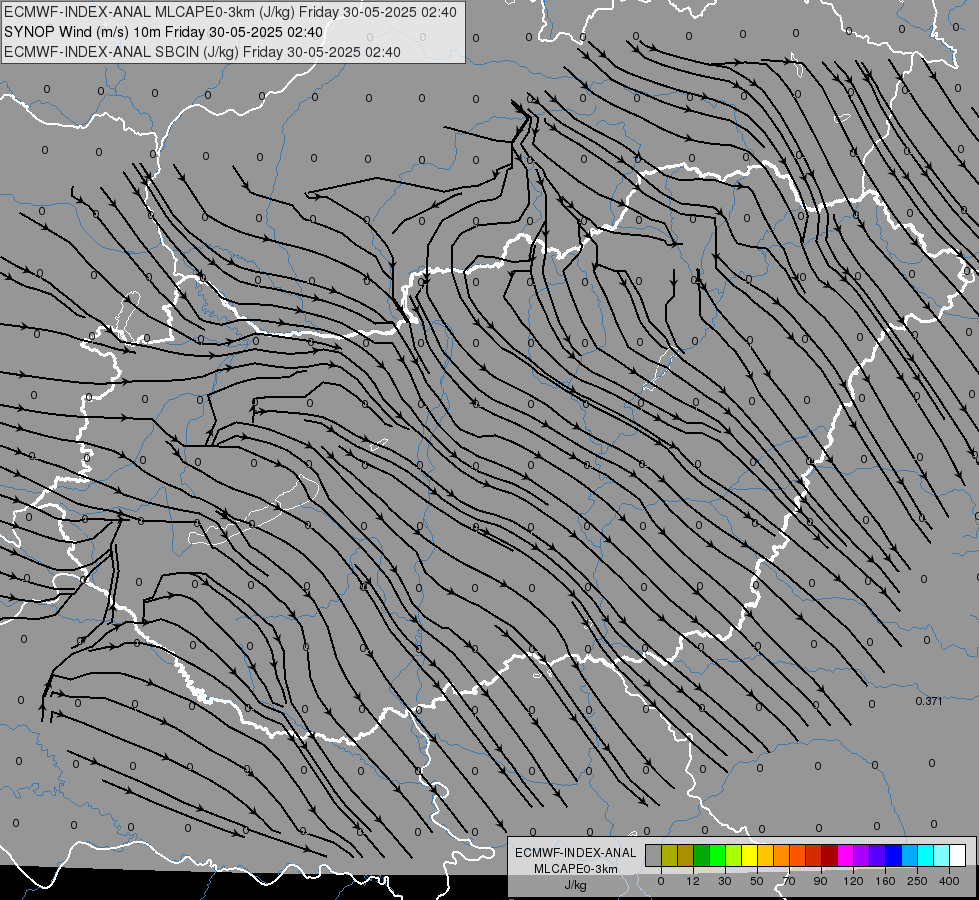Image resolution: width=979 pixels, height=900 pixels.
Task: Click the SYNOP Wind 10m title line
Action: click(164, 32)
